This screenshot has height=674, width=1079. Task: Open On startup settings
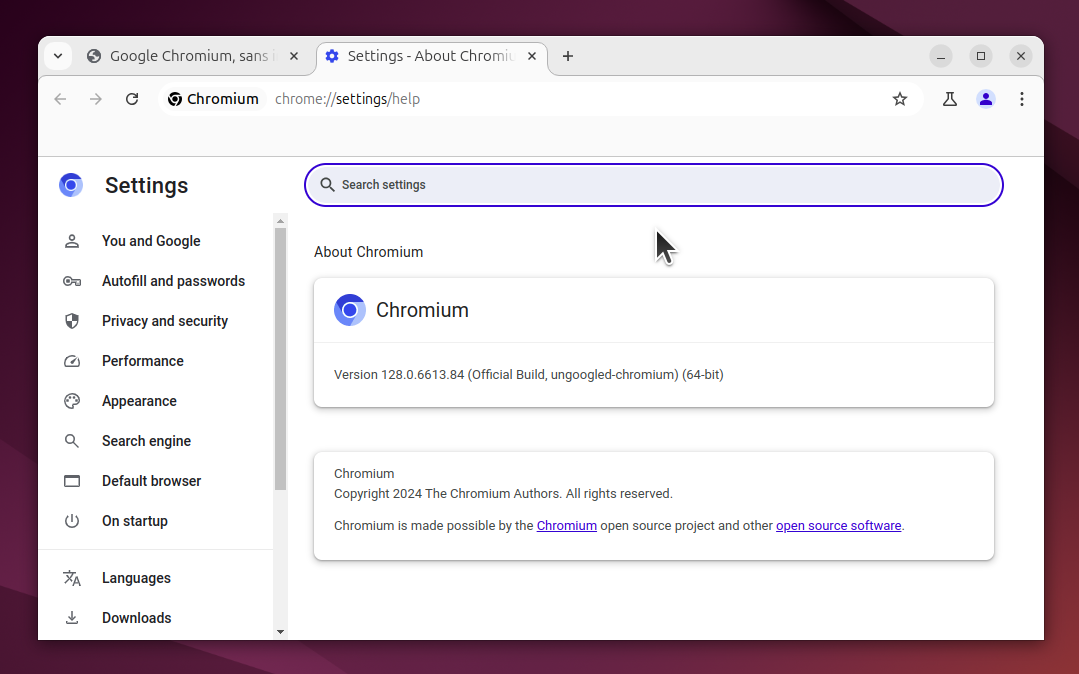click(x=134, y=520)
